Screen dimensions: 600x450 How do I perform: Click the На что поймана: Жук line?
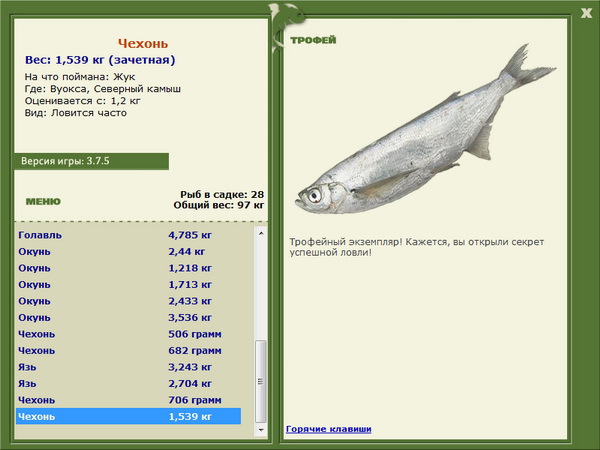tap(80, 77)
